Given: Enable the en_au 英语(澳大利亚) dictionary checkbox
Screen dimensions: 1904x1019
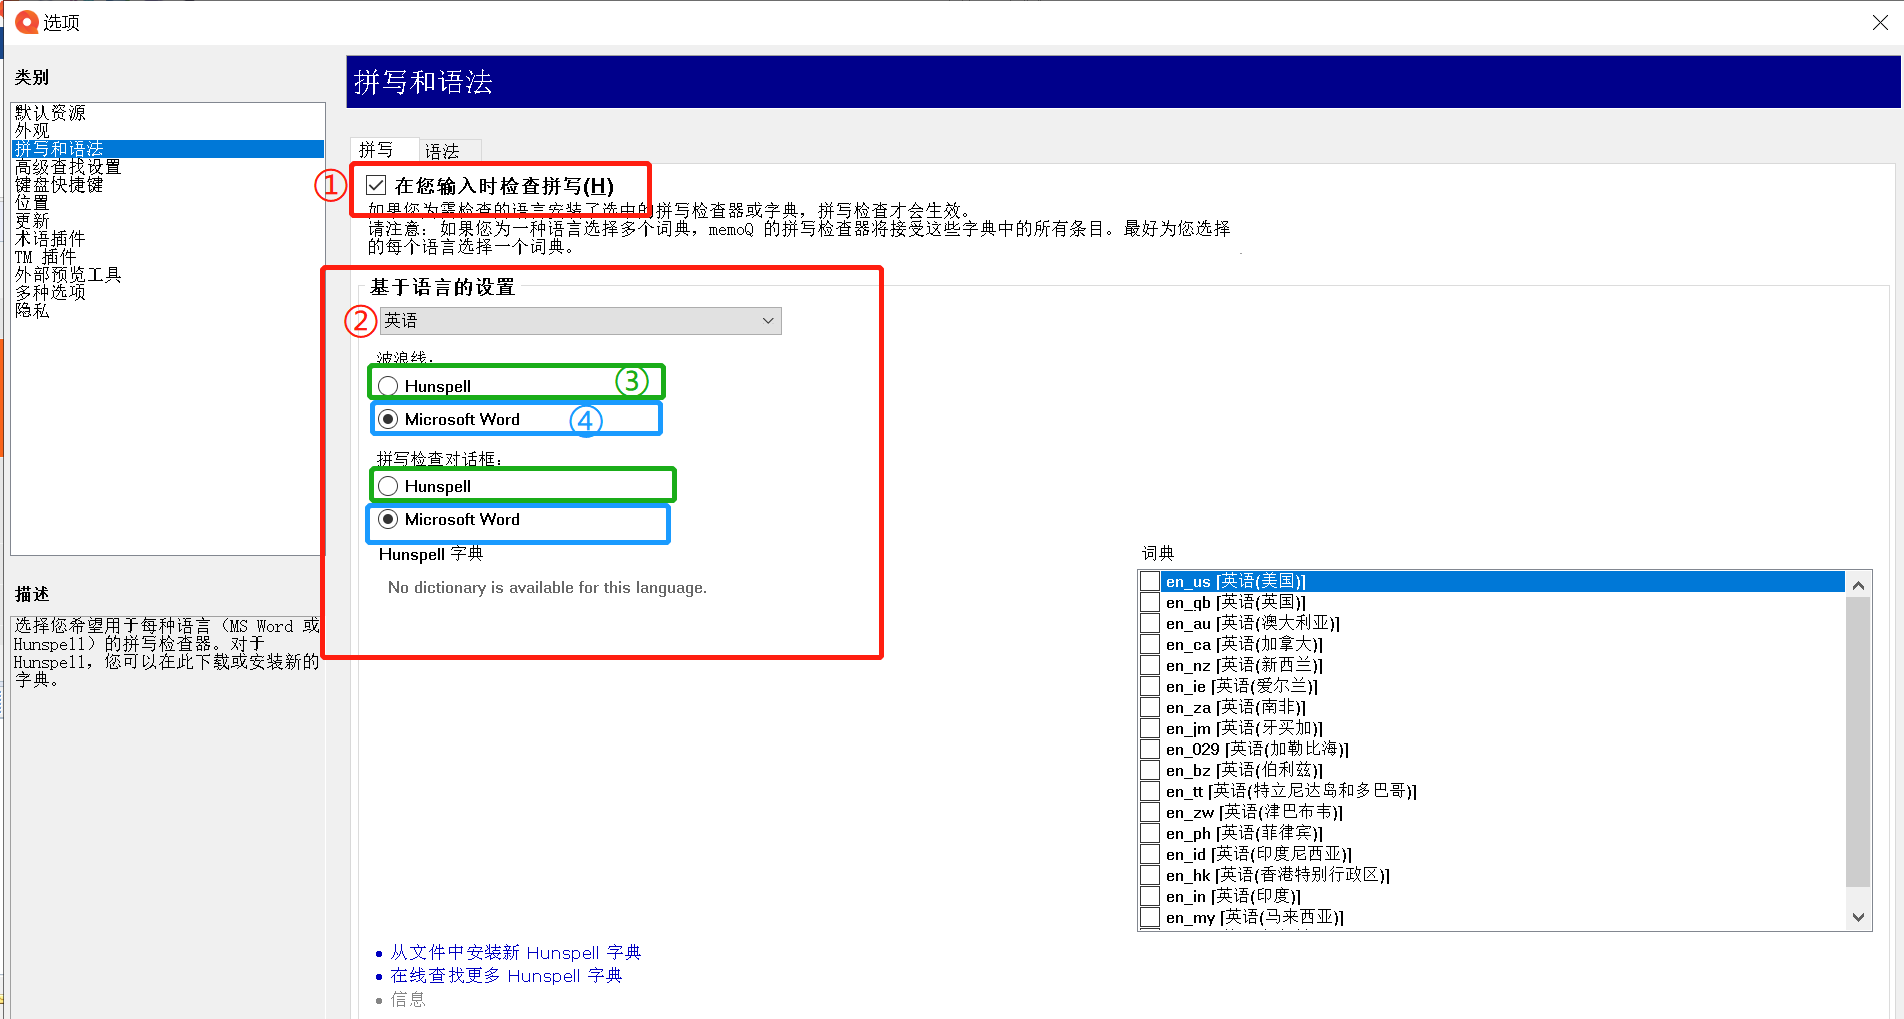Looking at the screenshot, I should coord(1150,624).
